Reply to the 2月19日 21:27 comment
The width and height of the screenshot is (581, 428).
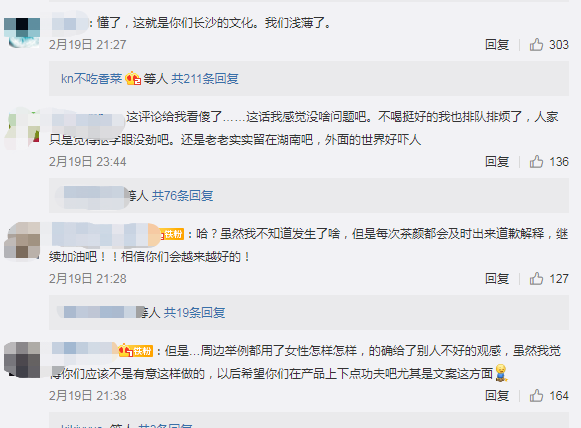(497, 45)
